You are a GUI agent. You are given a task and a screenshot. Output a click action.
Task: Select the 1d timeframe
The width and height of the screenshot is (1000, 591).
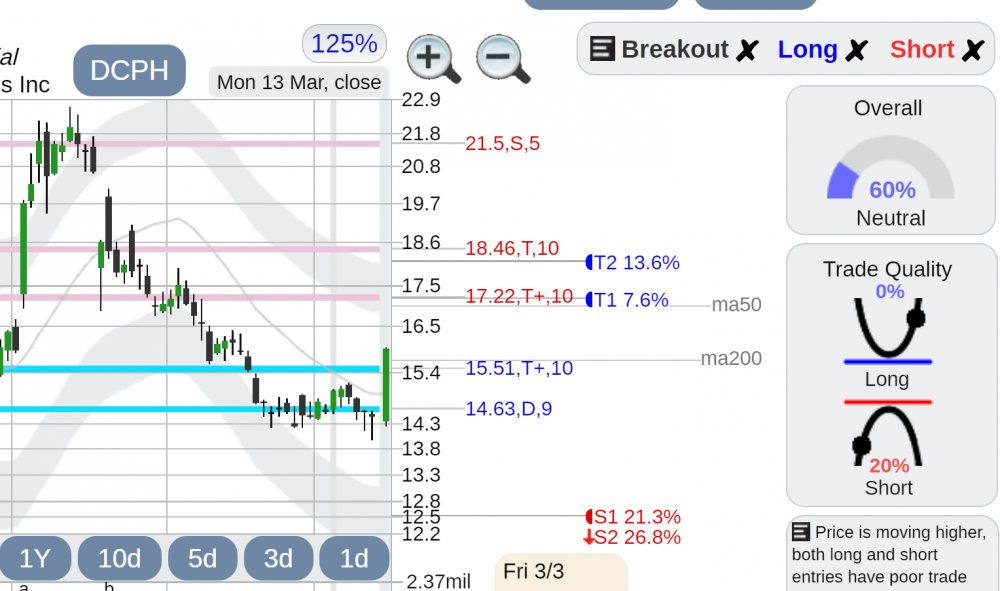(x=354, y=558)
